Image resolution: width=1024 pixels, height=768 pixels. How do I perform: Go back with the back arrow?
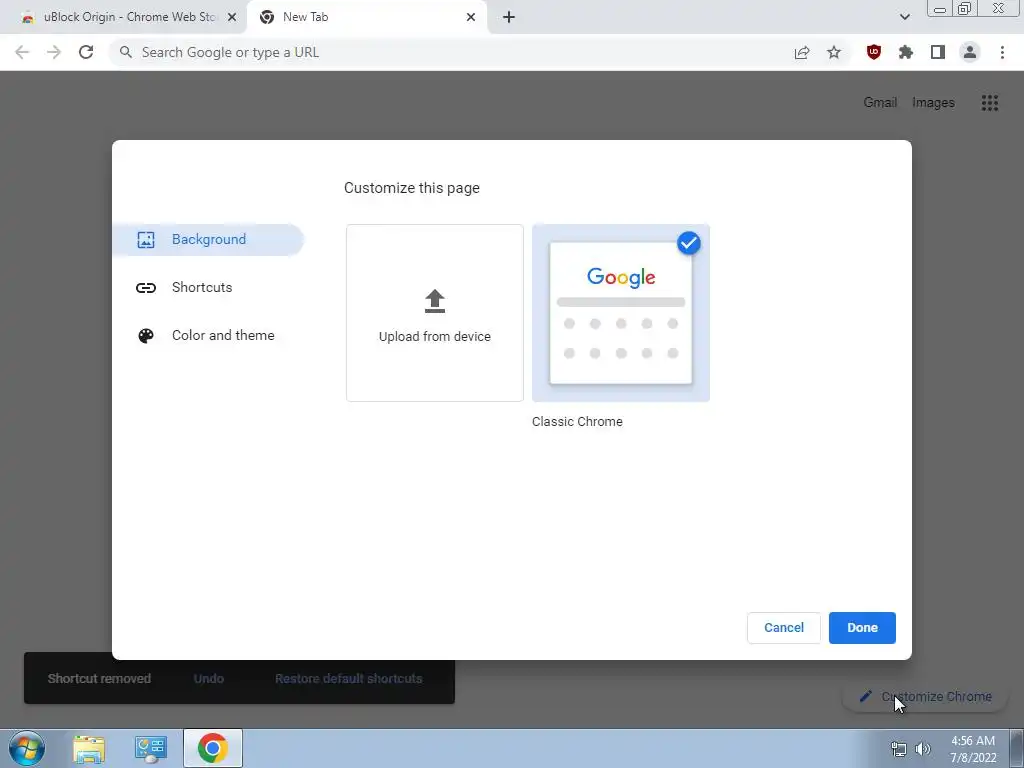coord(22,52)
